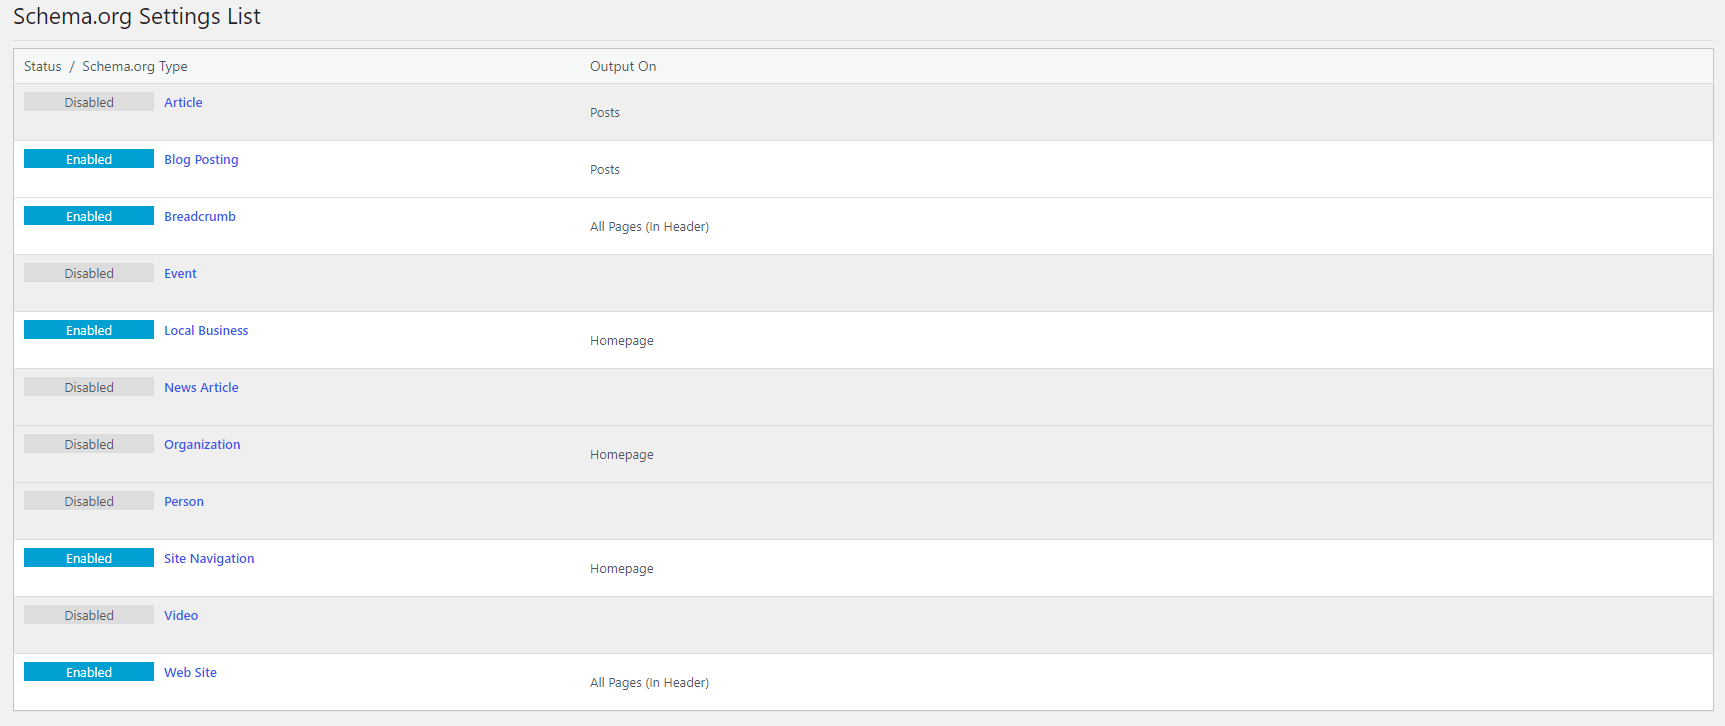Open the Site Navigation settings link
The height and width of the screenshot is (726, 1725).
point(208,557)
